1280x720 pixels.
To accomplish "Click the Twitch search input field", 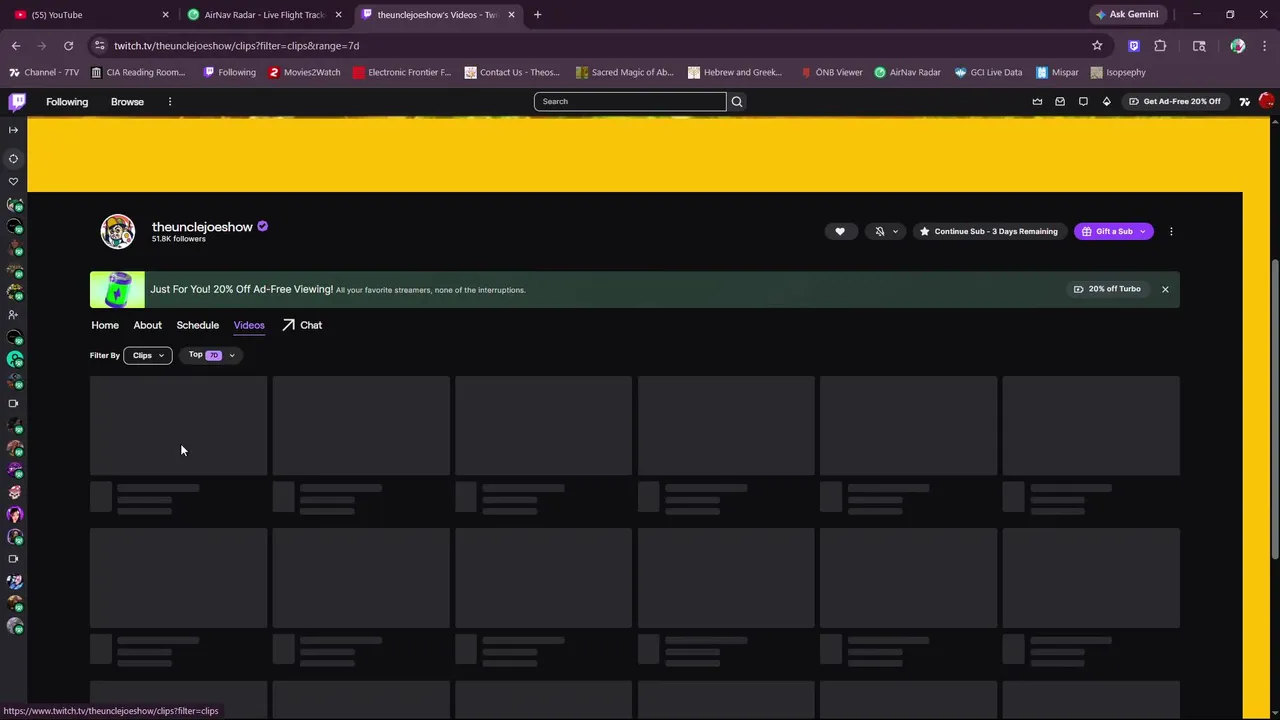I will [x=630, y=101].
